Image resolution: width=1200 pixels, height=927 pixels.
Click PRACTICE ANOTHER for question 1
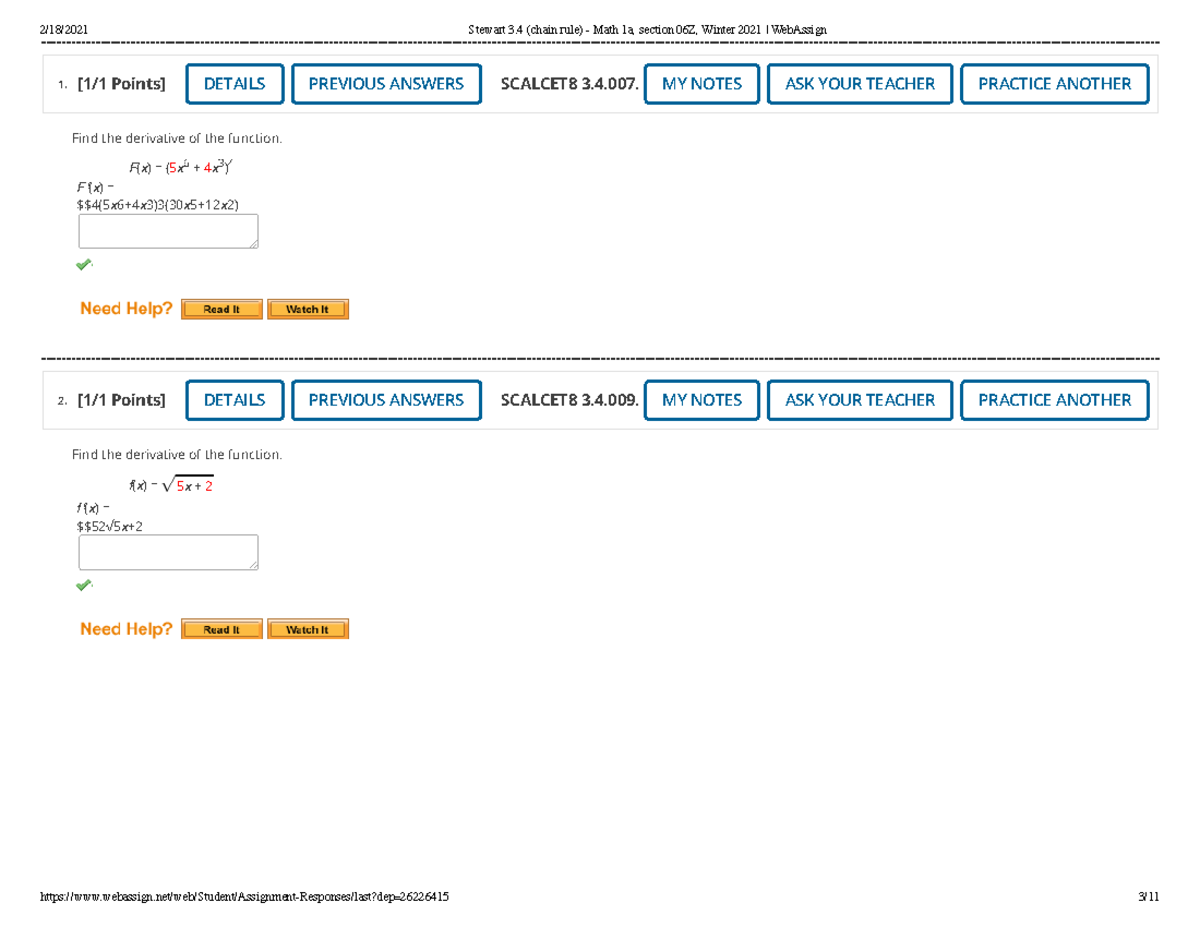click(1055, 84)
